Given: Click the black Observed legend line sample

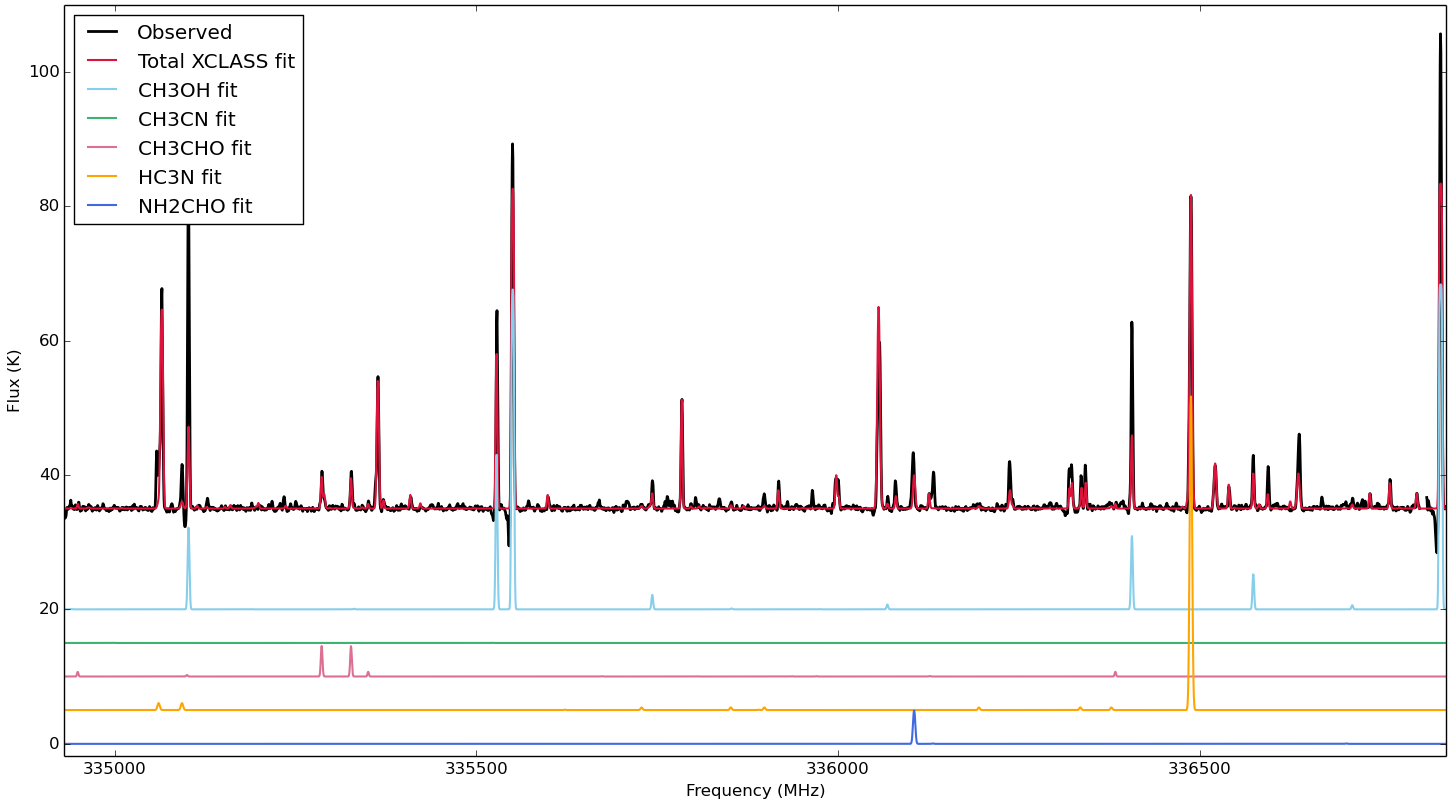Looking at the screenshot, I should point(103,32).
